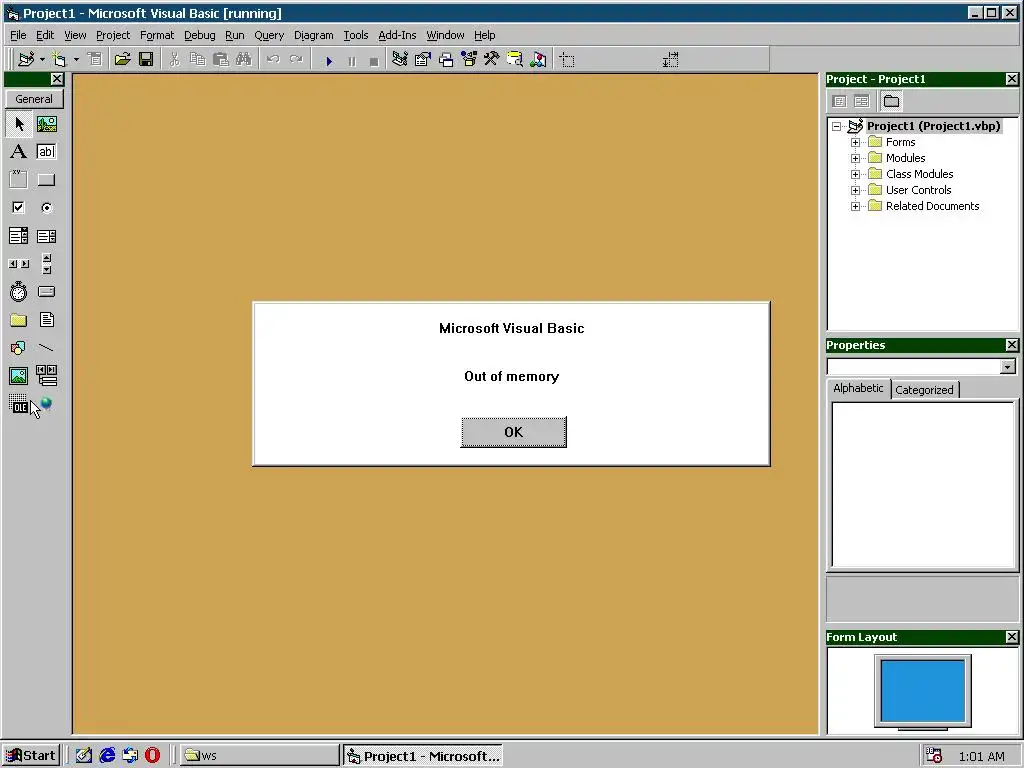Click the Find binoculars toolbar icon
The width and height of the screenshot is (1024, 768).
click(244, 59)
